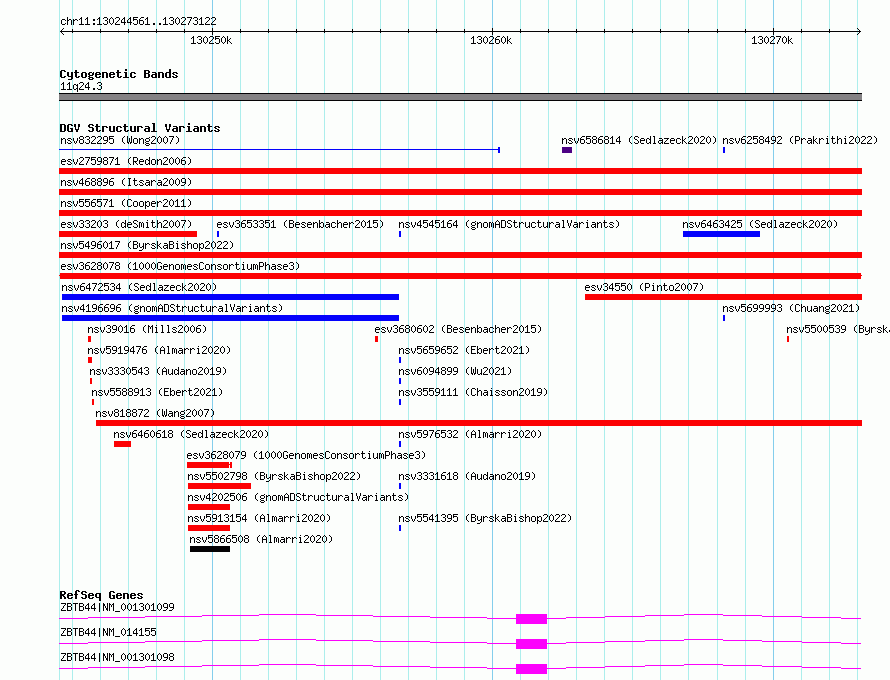Screen dimensions: 890x680
Task: Select nsv3330543 (Audano2019) label
Action: 158,371
